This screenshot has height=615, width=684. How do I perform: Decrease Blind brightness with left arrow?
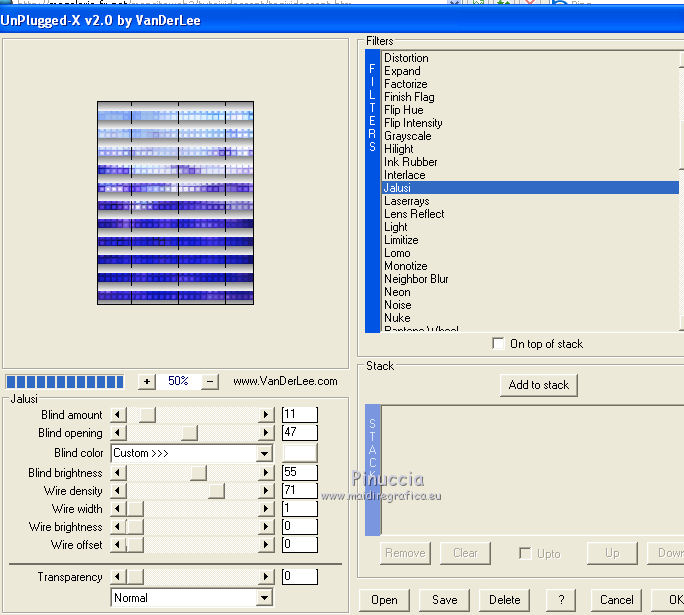[x=118, y=473]
